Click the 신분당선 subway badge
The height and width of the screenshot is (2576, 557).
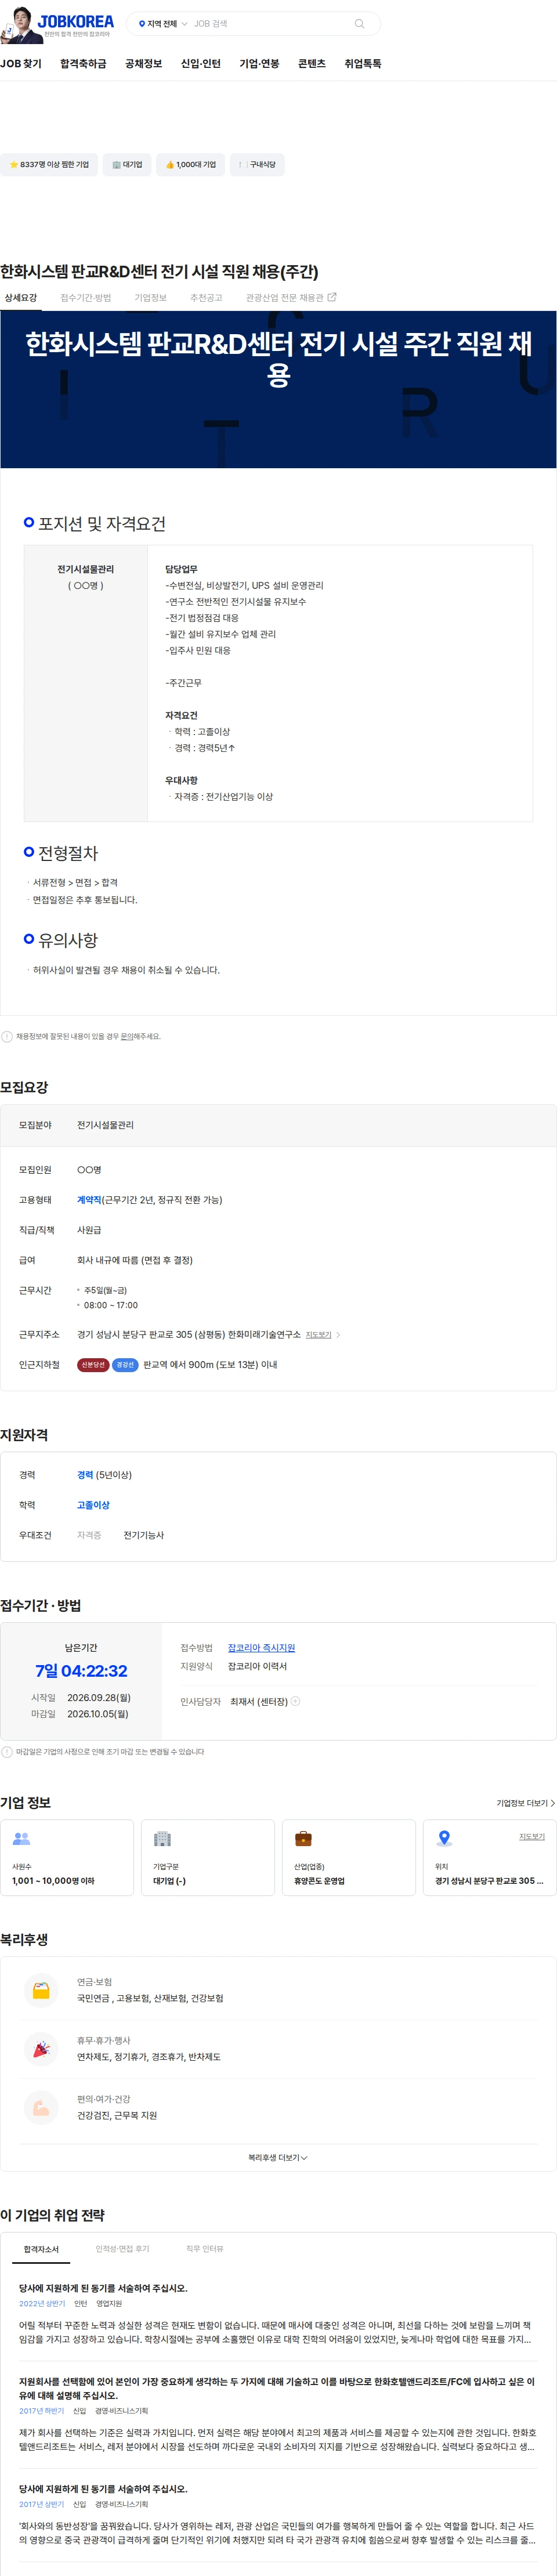(93, 1364)
